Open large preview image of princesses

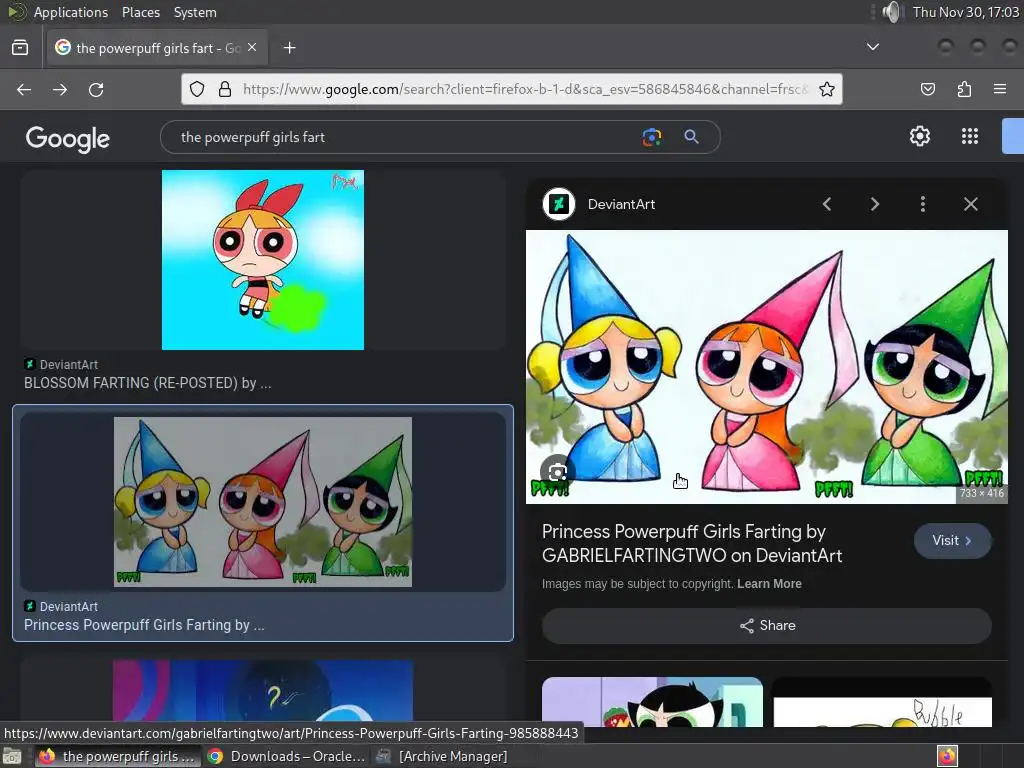pyautogui.click(x=767, y=366)
